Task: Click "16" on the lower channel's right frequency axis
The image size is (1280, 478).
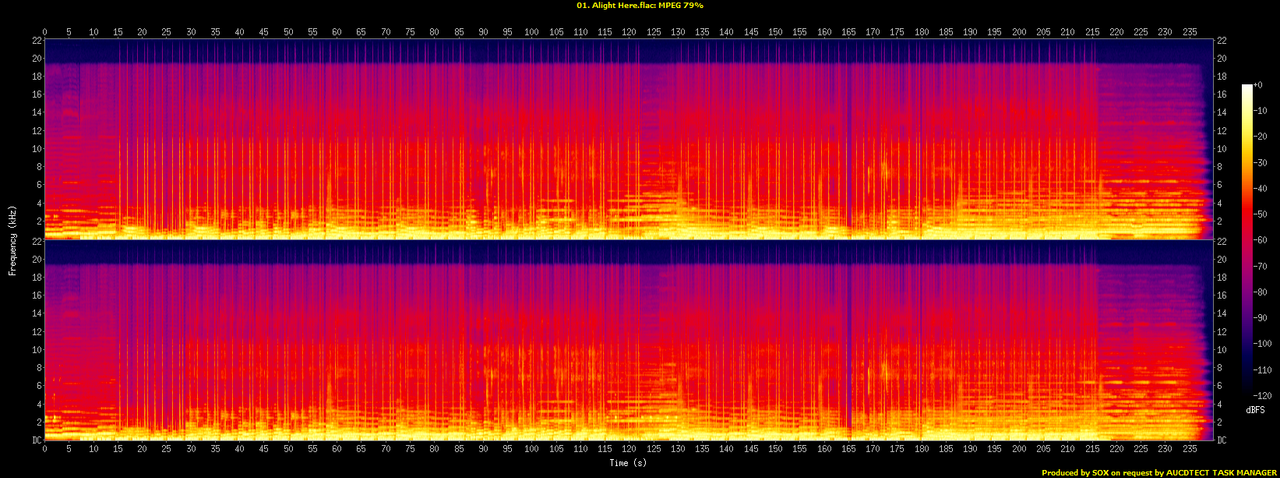Action: pos(1223,296)
